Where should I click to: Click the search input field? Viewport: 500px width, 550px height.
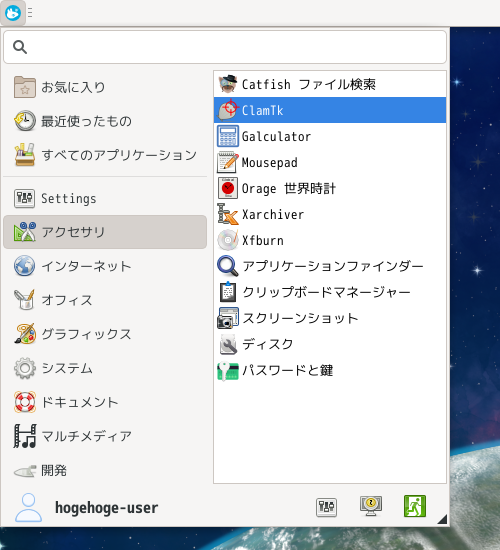(x=225, y=47)
